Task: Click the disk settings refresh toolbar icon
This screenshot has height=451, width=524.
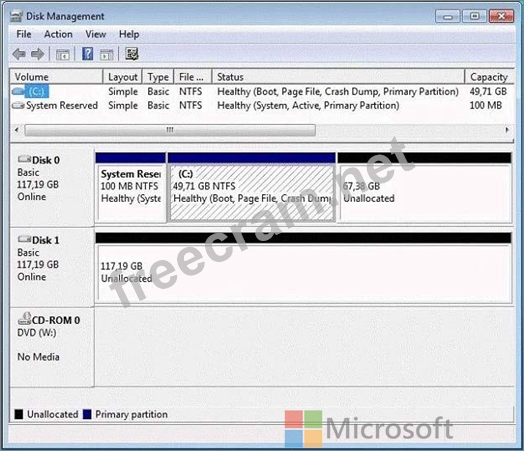Action: pos(132,54)
